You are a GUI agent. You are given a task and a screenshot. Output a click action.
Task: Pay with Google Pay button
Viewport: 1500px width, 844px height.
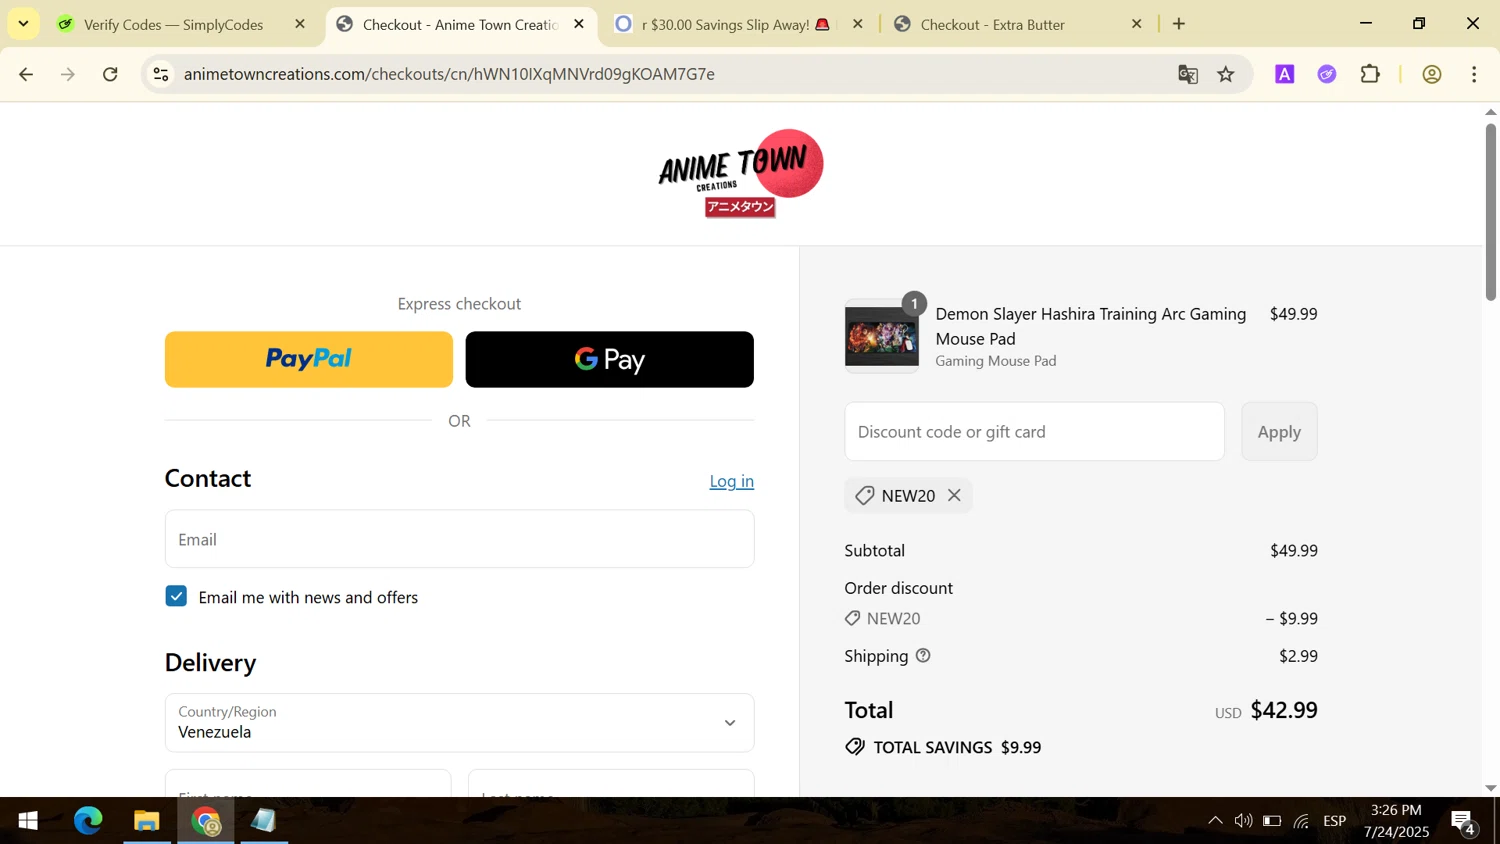coord(610,359)
